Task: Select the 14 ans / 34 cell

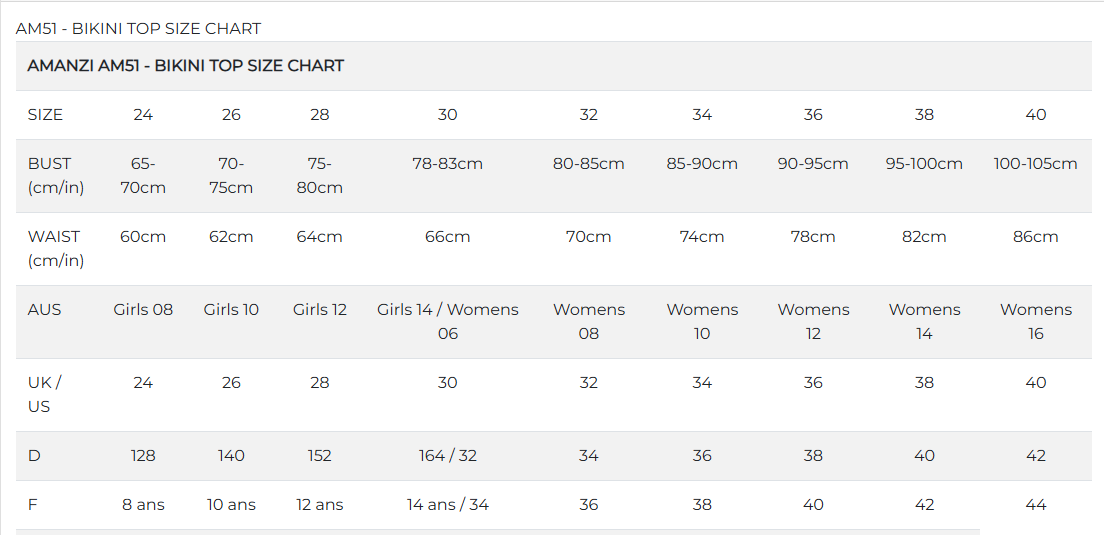Action: [447, 505]
